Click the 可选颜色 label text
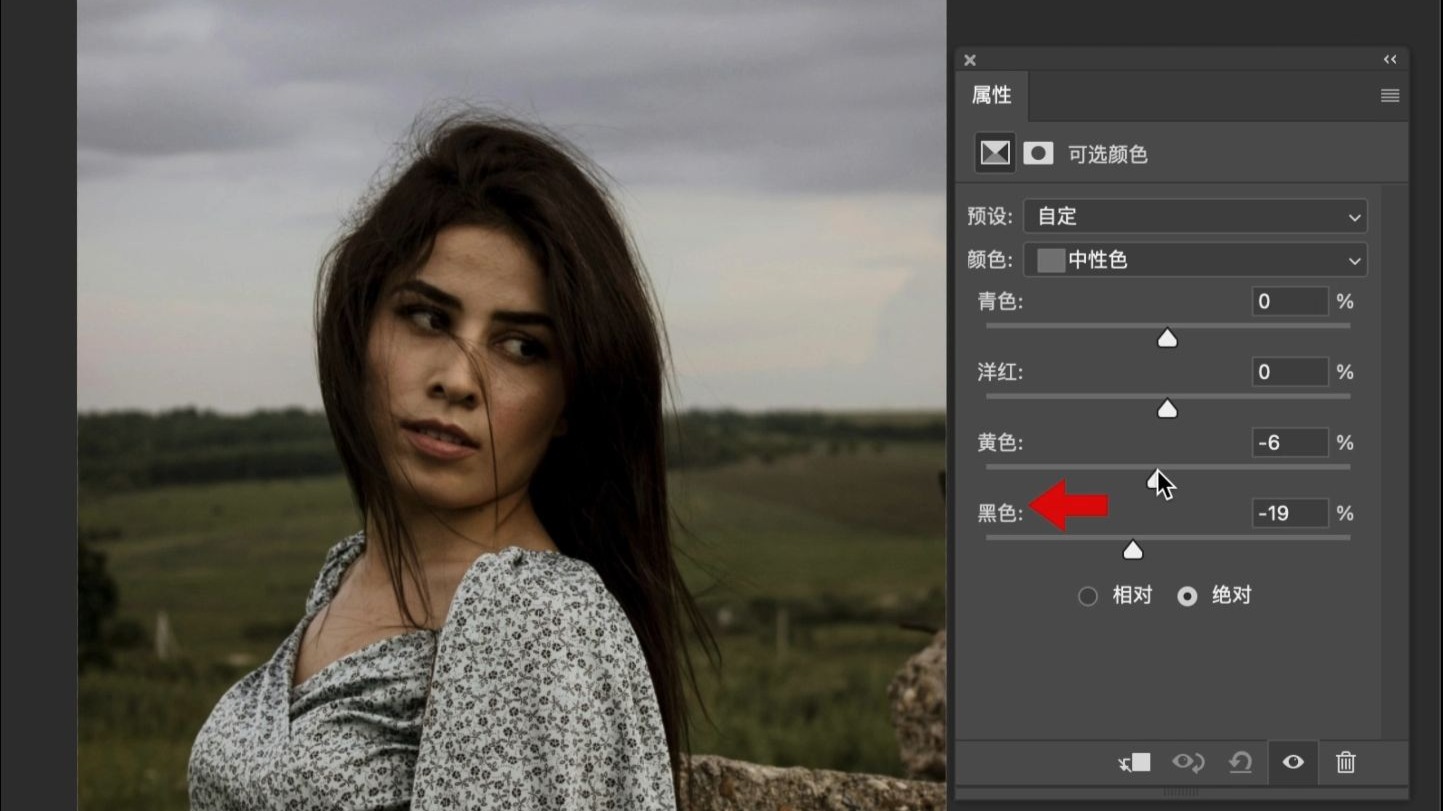The width and height of the screenshot is (1443, 811). (1107, 154)
